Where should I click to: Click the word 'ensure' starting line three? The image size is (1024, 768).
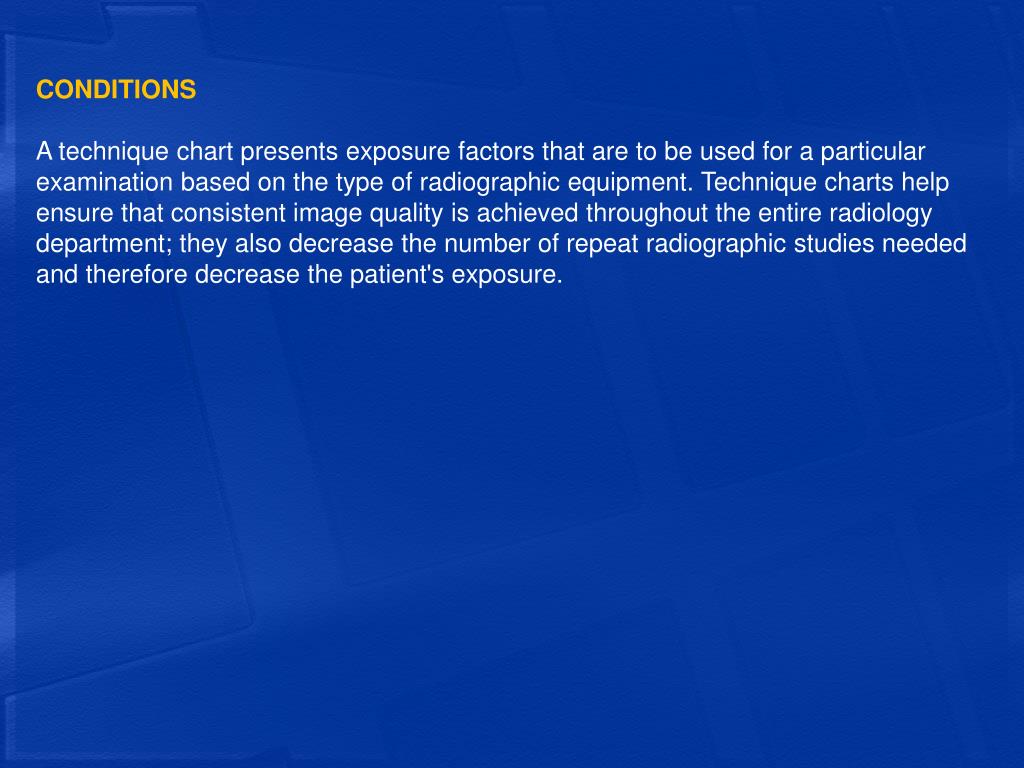pyautogui.click(x=74, y=213)
